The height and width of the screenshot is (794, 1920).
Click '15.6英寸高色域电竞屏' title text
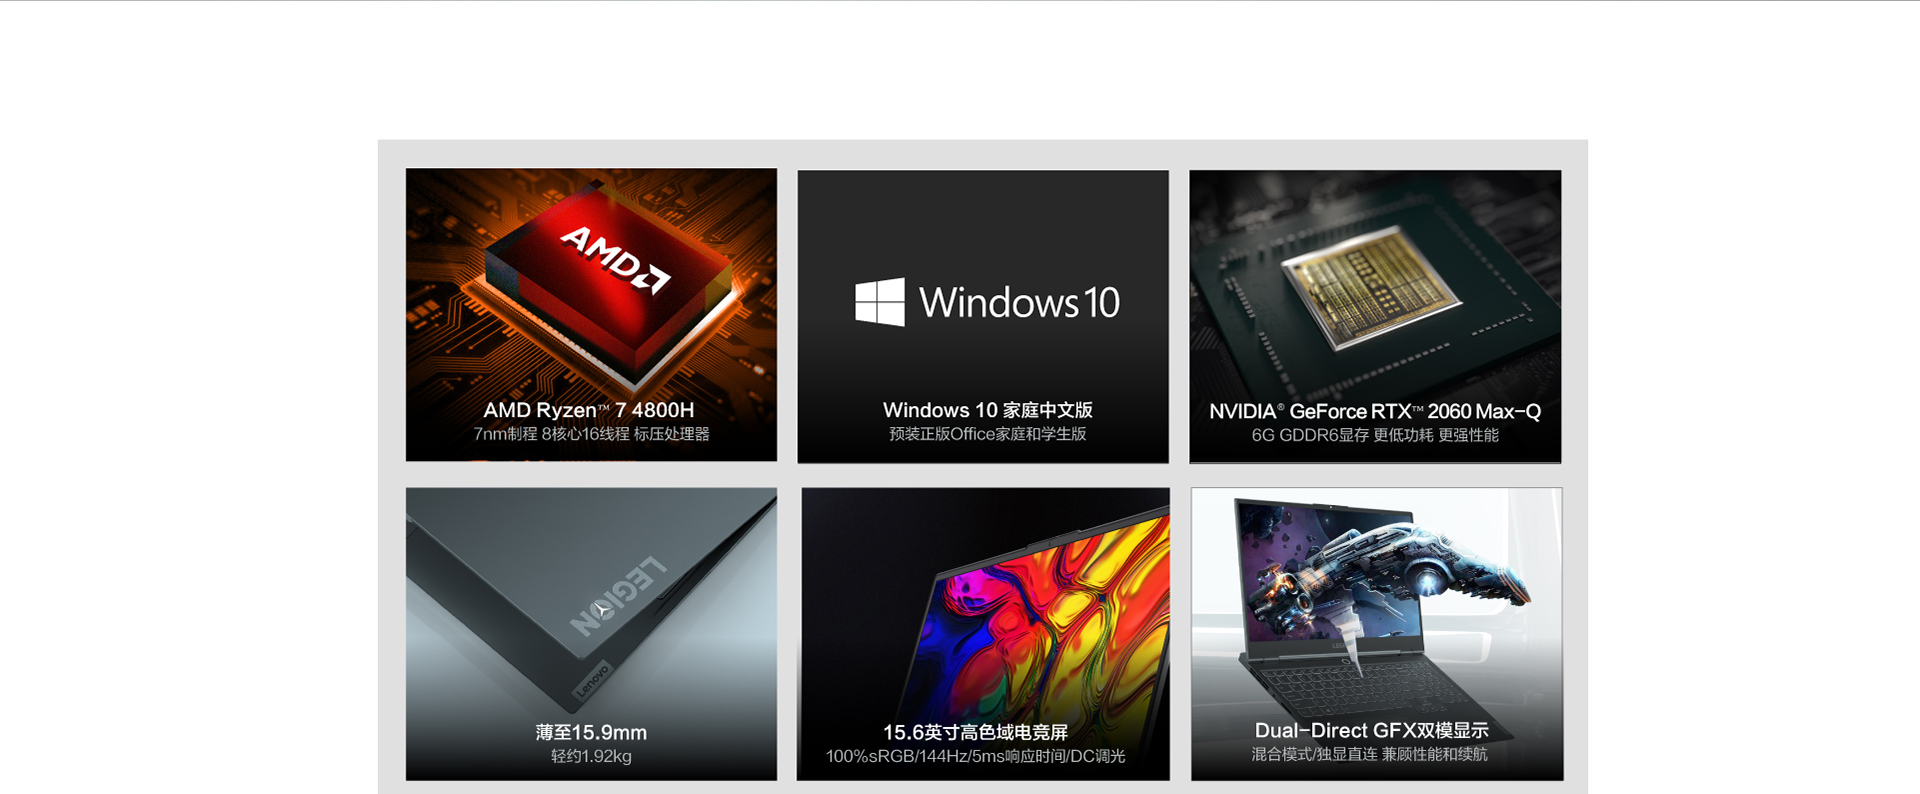pos(975,732)
